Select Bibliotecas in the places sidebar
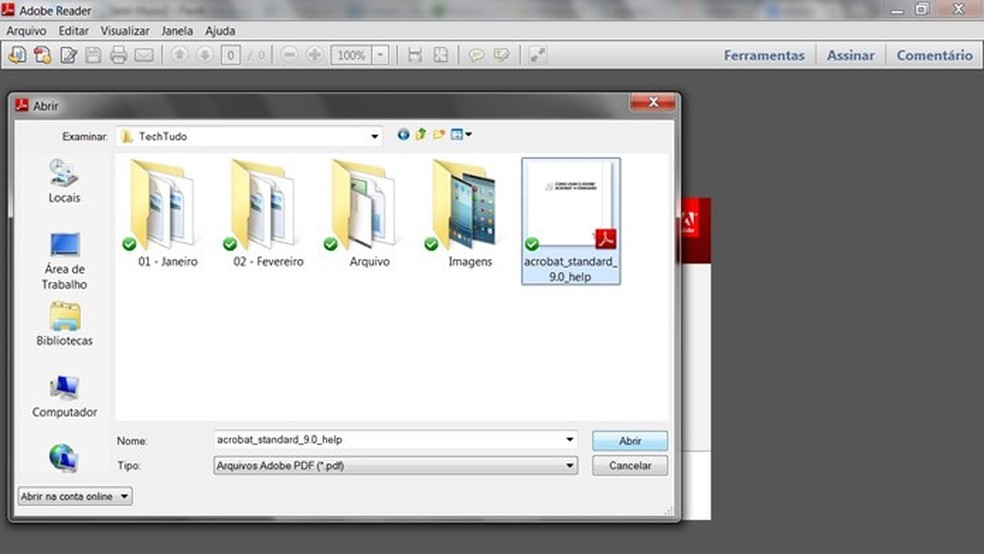The height and width of the screenshot is (554, 984). 64,324
